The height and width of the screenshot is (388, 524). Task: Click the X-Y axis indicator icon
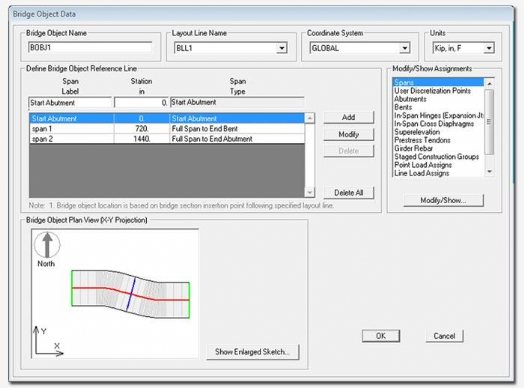48,342
